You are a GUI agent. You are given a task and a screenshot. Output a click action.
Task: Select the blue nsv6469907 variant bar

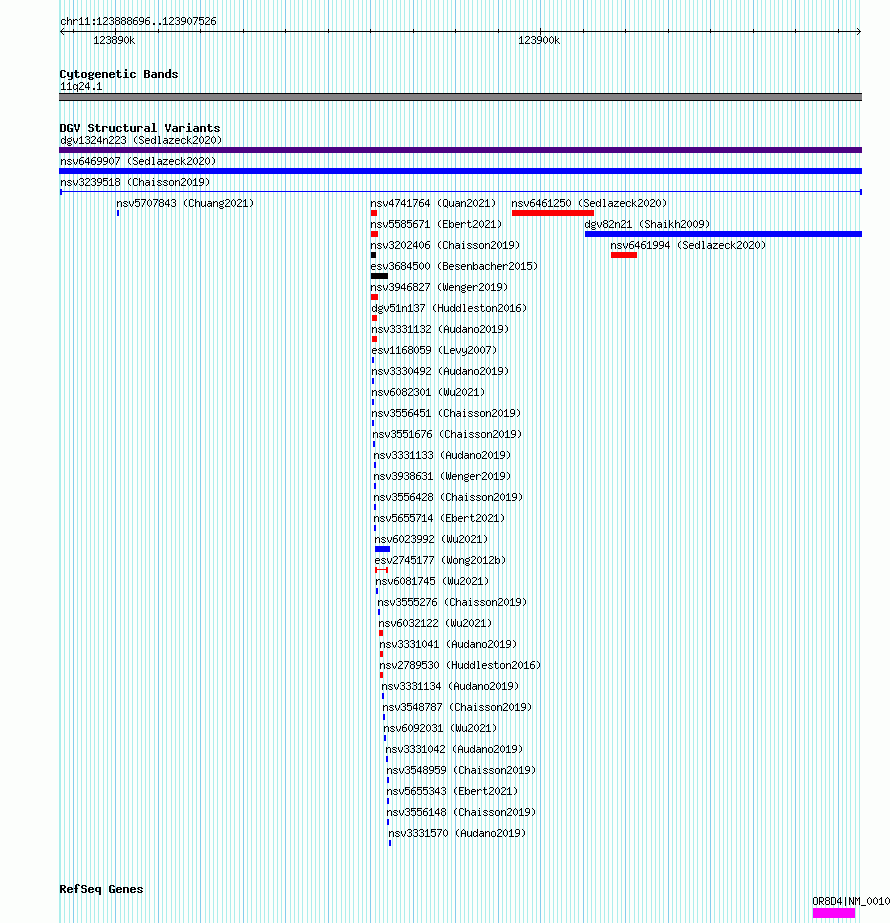tap(460, 171)
